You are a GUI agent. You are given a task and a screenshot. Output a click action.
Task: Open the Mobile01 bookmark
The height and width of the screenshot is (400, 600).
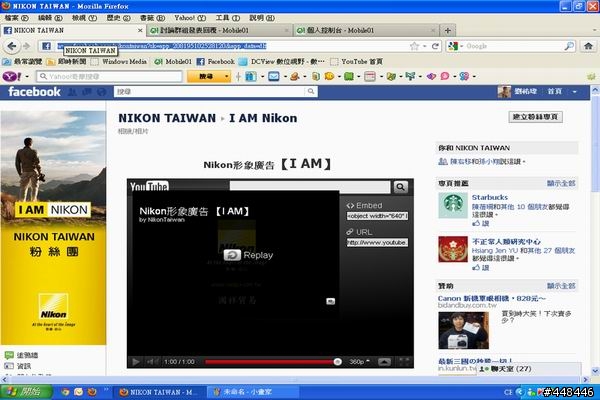coord(173,61)
